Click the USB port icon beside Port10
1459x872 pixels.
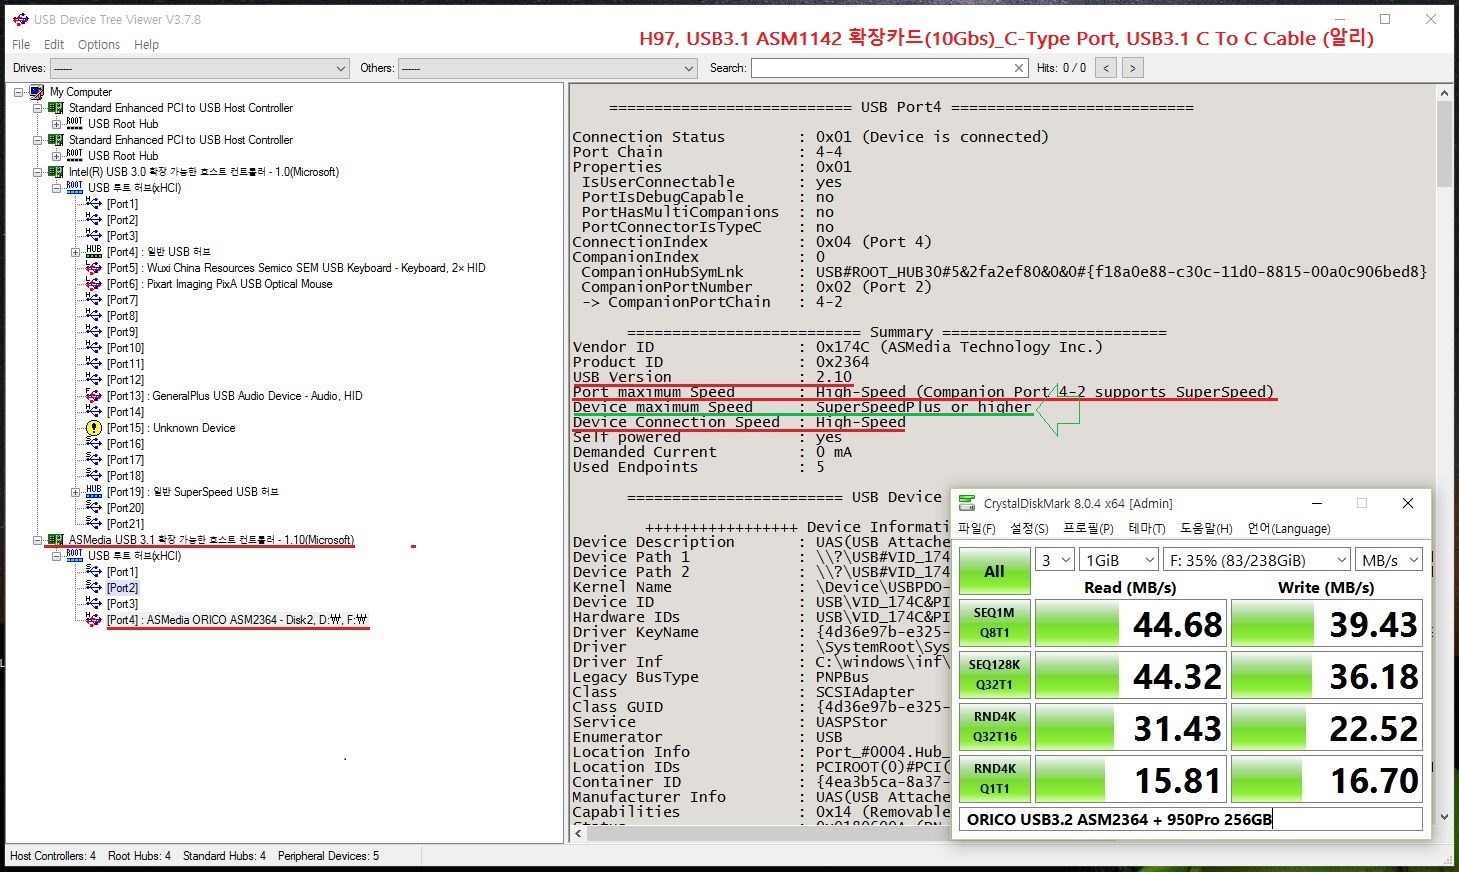click(x=94, y=348)
